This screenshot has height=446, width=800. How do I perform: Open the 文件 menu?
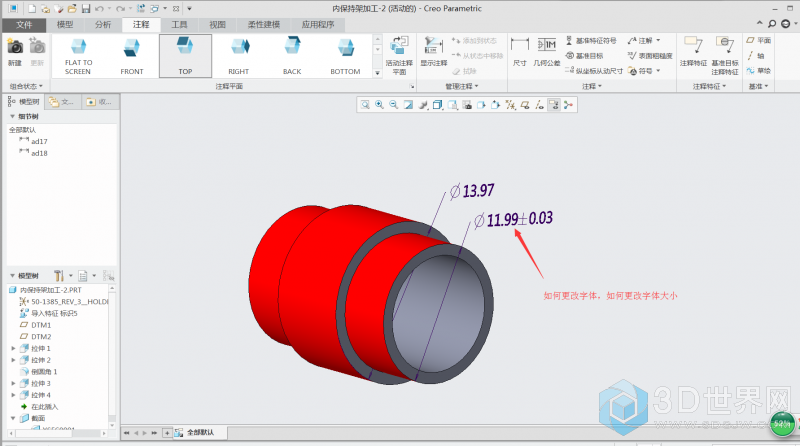(24, 24)
